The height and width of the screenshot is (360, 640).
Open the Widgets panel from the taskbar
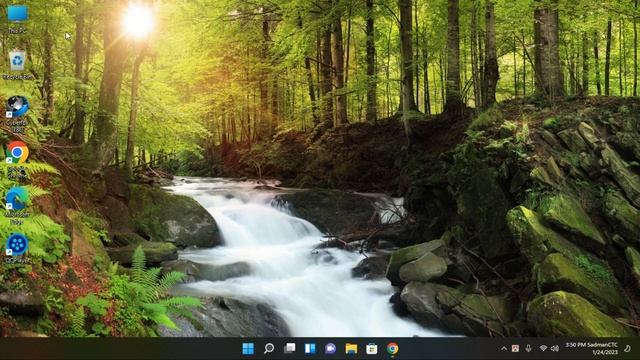click(x=310, y=349)
